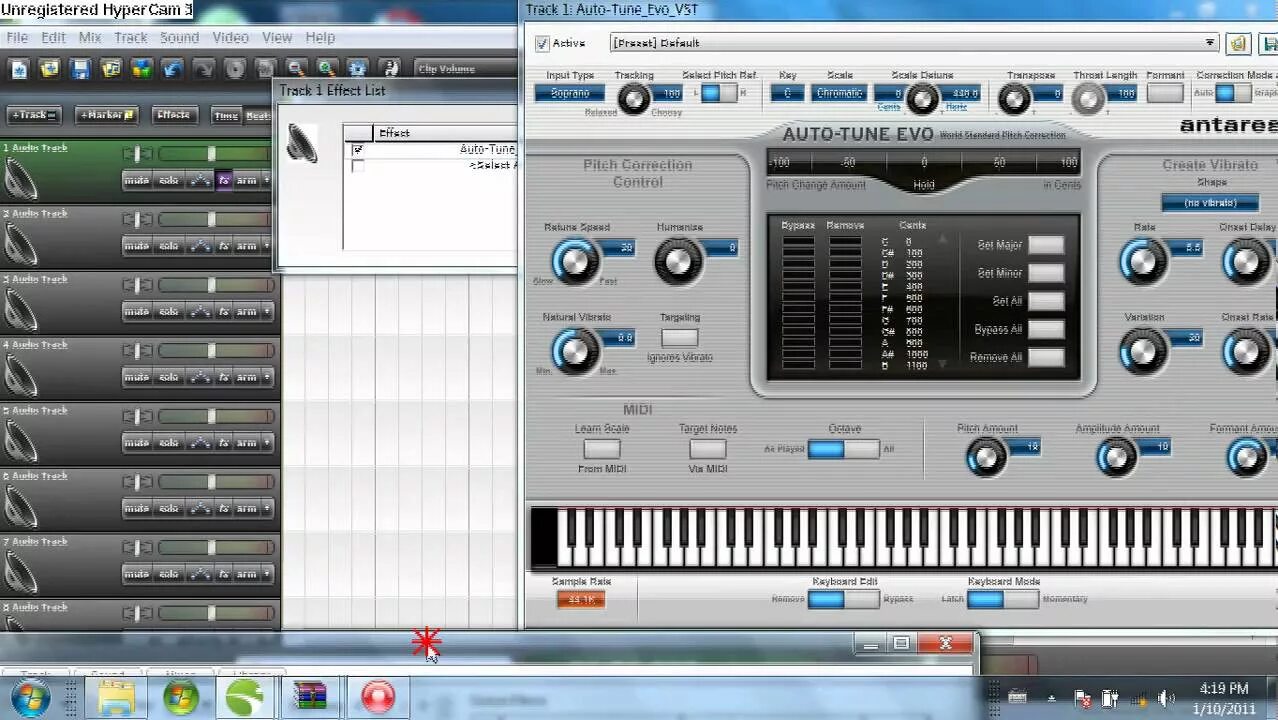Expand the arm dropdown arrow on track 5

(267, 443)
